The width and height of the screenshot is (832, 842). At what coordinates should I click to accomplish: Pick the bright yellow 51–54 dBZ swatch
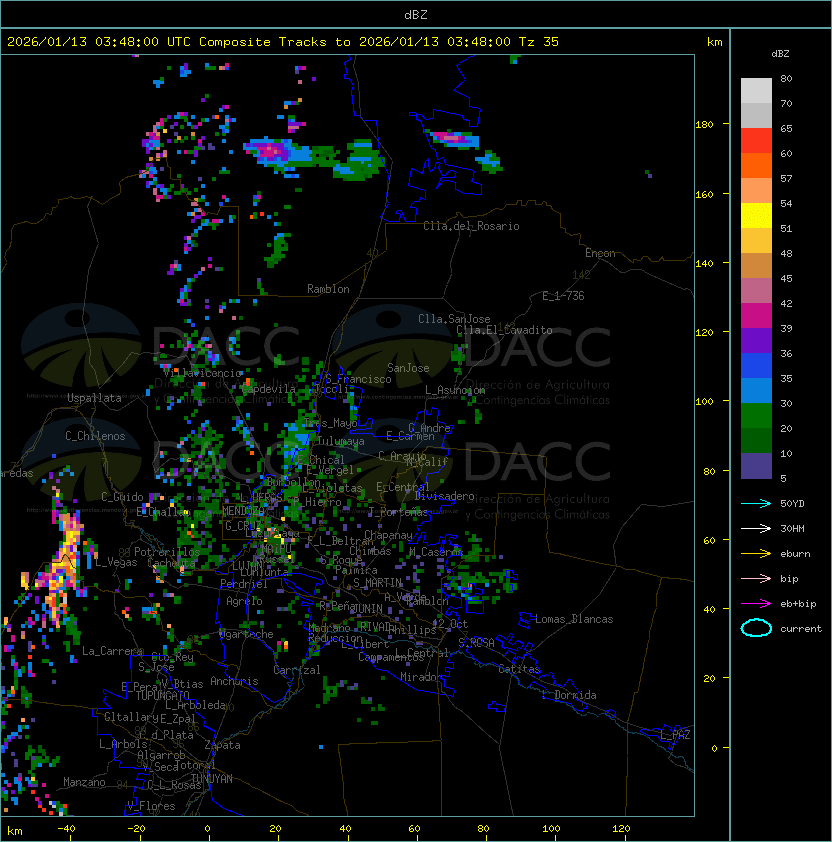point(756,215)
